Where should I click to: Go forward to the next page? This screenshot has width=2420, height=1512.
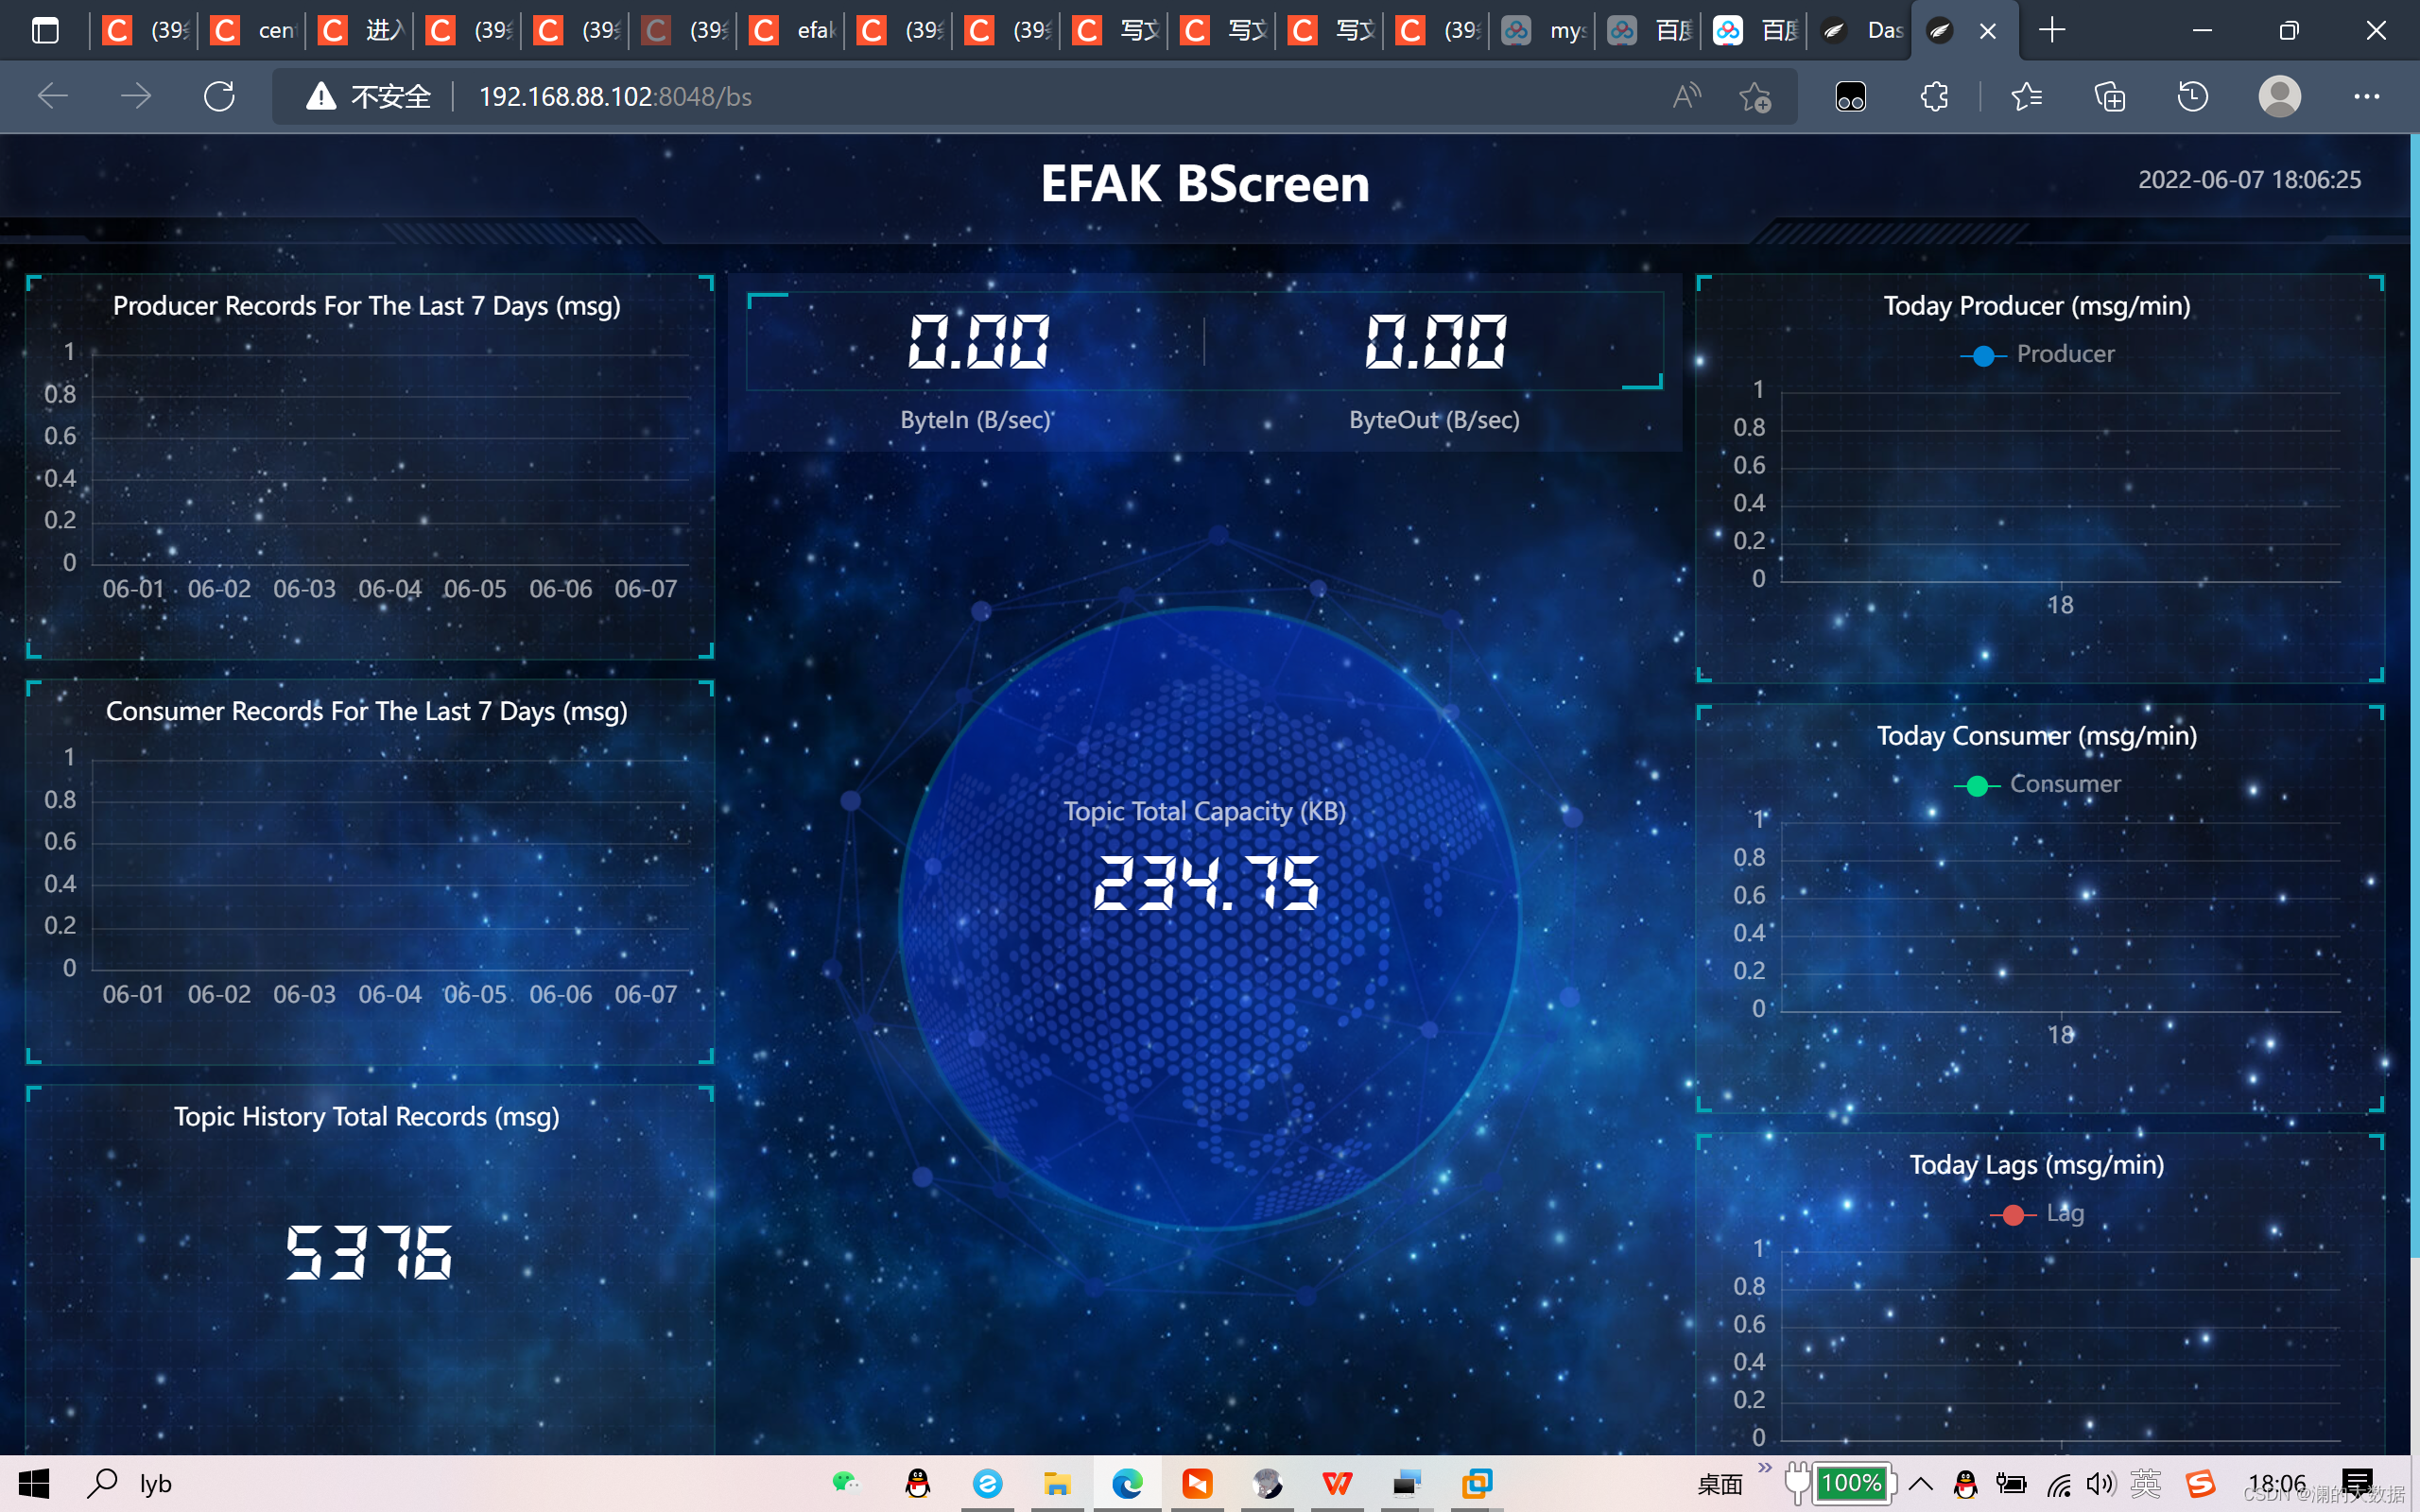[x=136, y=96]
